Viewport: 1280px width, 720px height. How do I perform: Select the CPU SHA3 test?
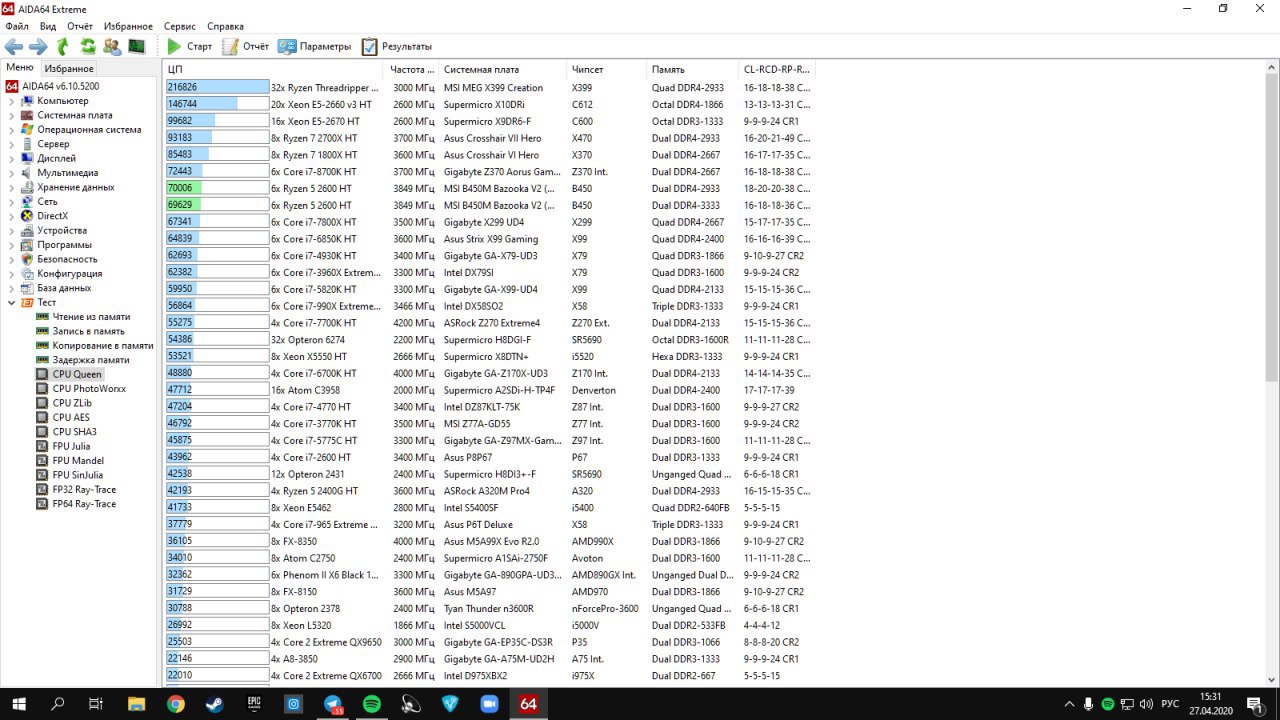tap(74, 432)
